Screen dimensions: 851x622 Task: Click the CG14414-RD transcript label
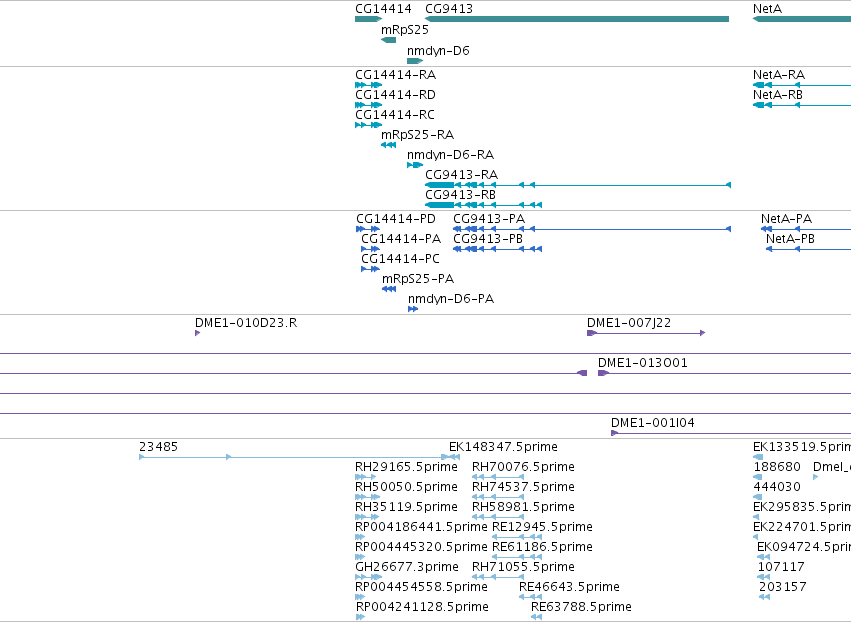pos(395,95)
